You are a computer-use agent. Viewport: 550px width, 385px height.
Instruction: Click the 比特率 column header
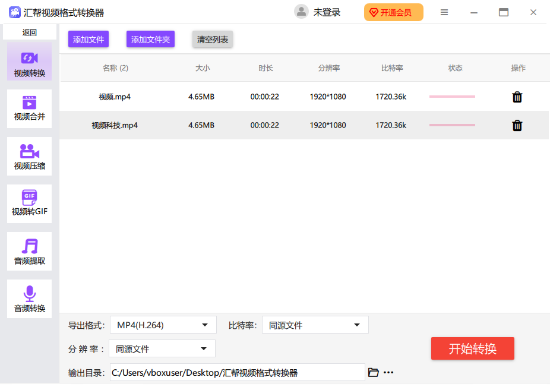(392, 68)
